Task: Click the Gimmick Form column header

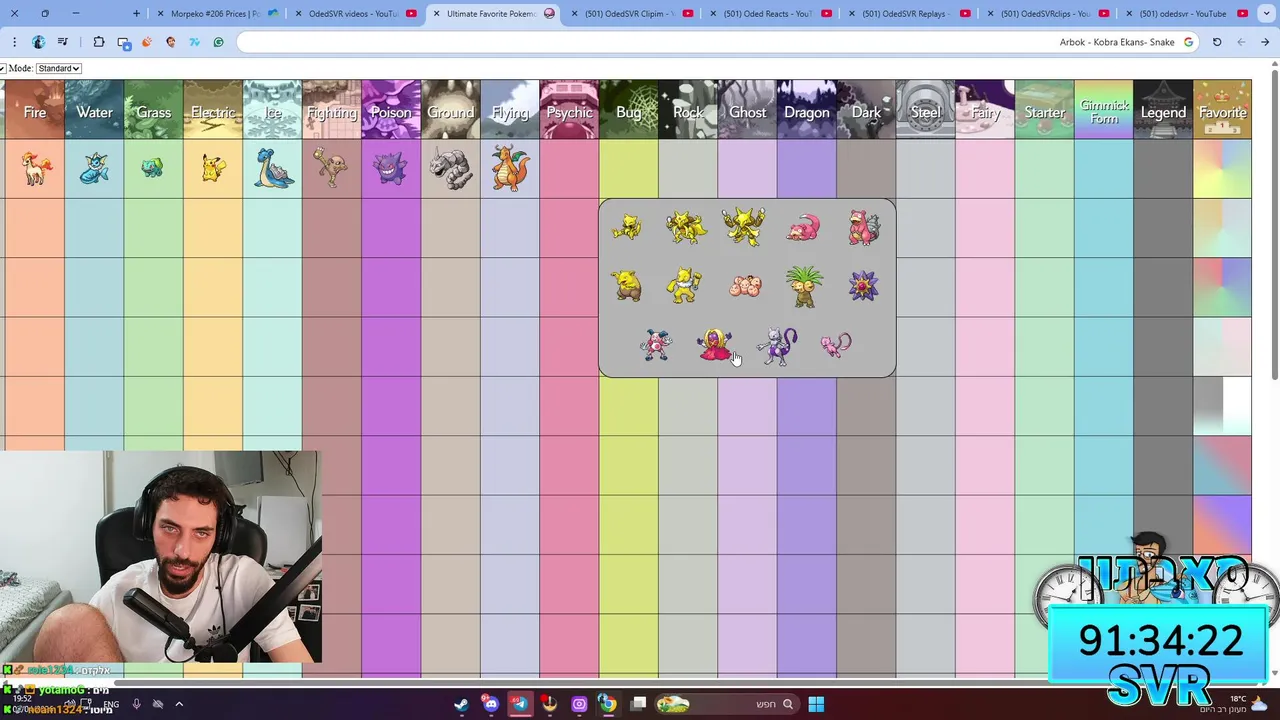Action: (x=1104, y=111)
